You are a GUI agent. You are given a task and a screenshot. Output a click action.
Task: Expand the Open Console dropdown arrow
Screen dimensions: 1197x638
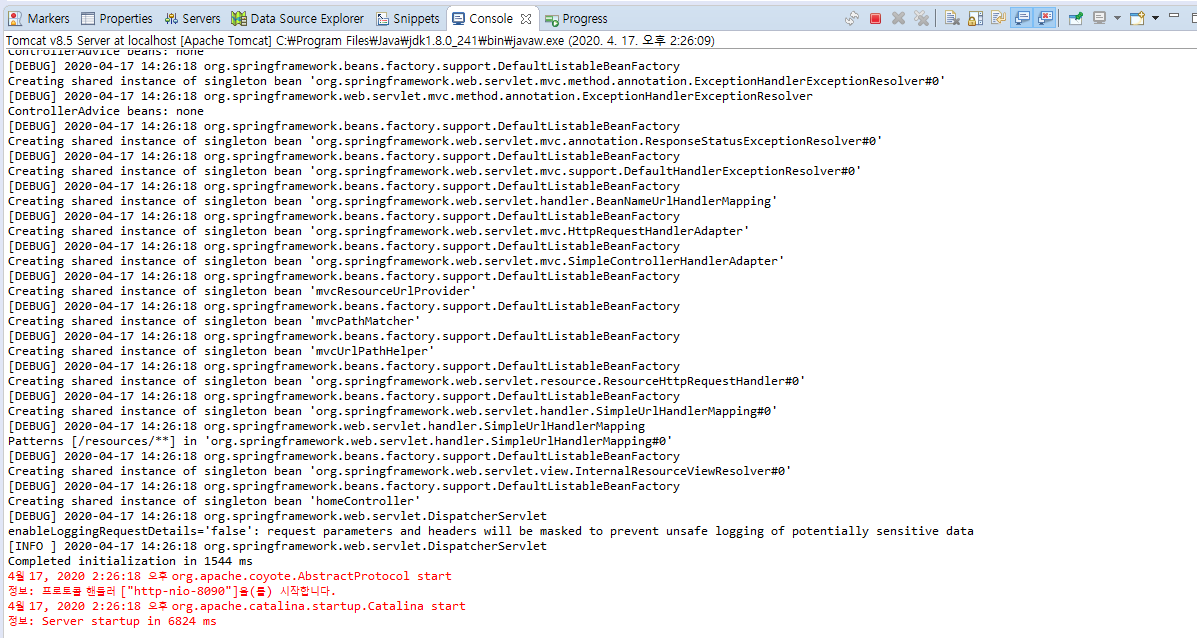pos(1155,18)
